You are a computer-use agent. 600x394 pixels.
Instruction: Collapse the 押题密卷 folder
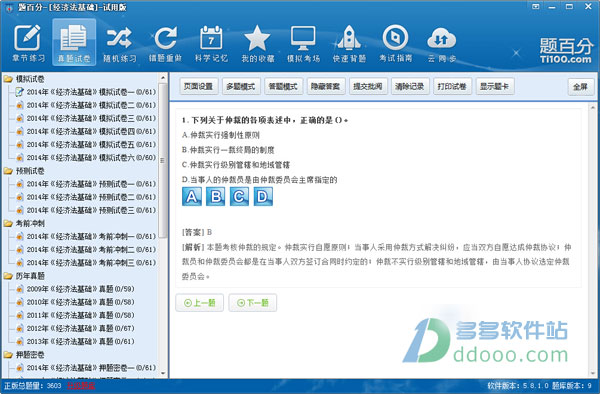pyautogui.click(x=8, y=355)
